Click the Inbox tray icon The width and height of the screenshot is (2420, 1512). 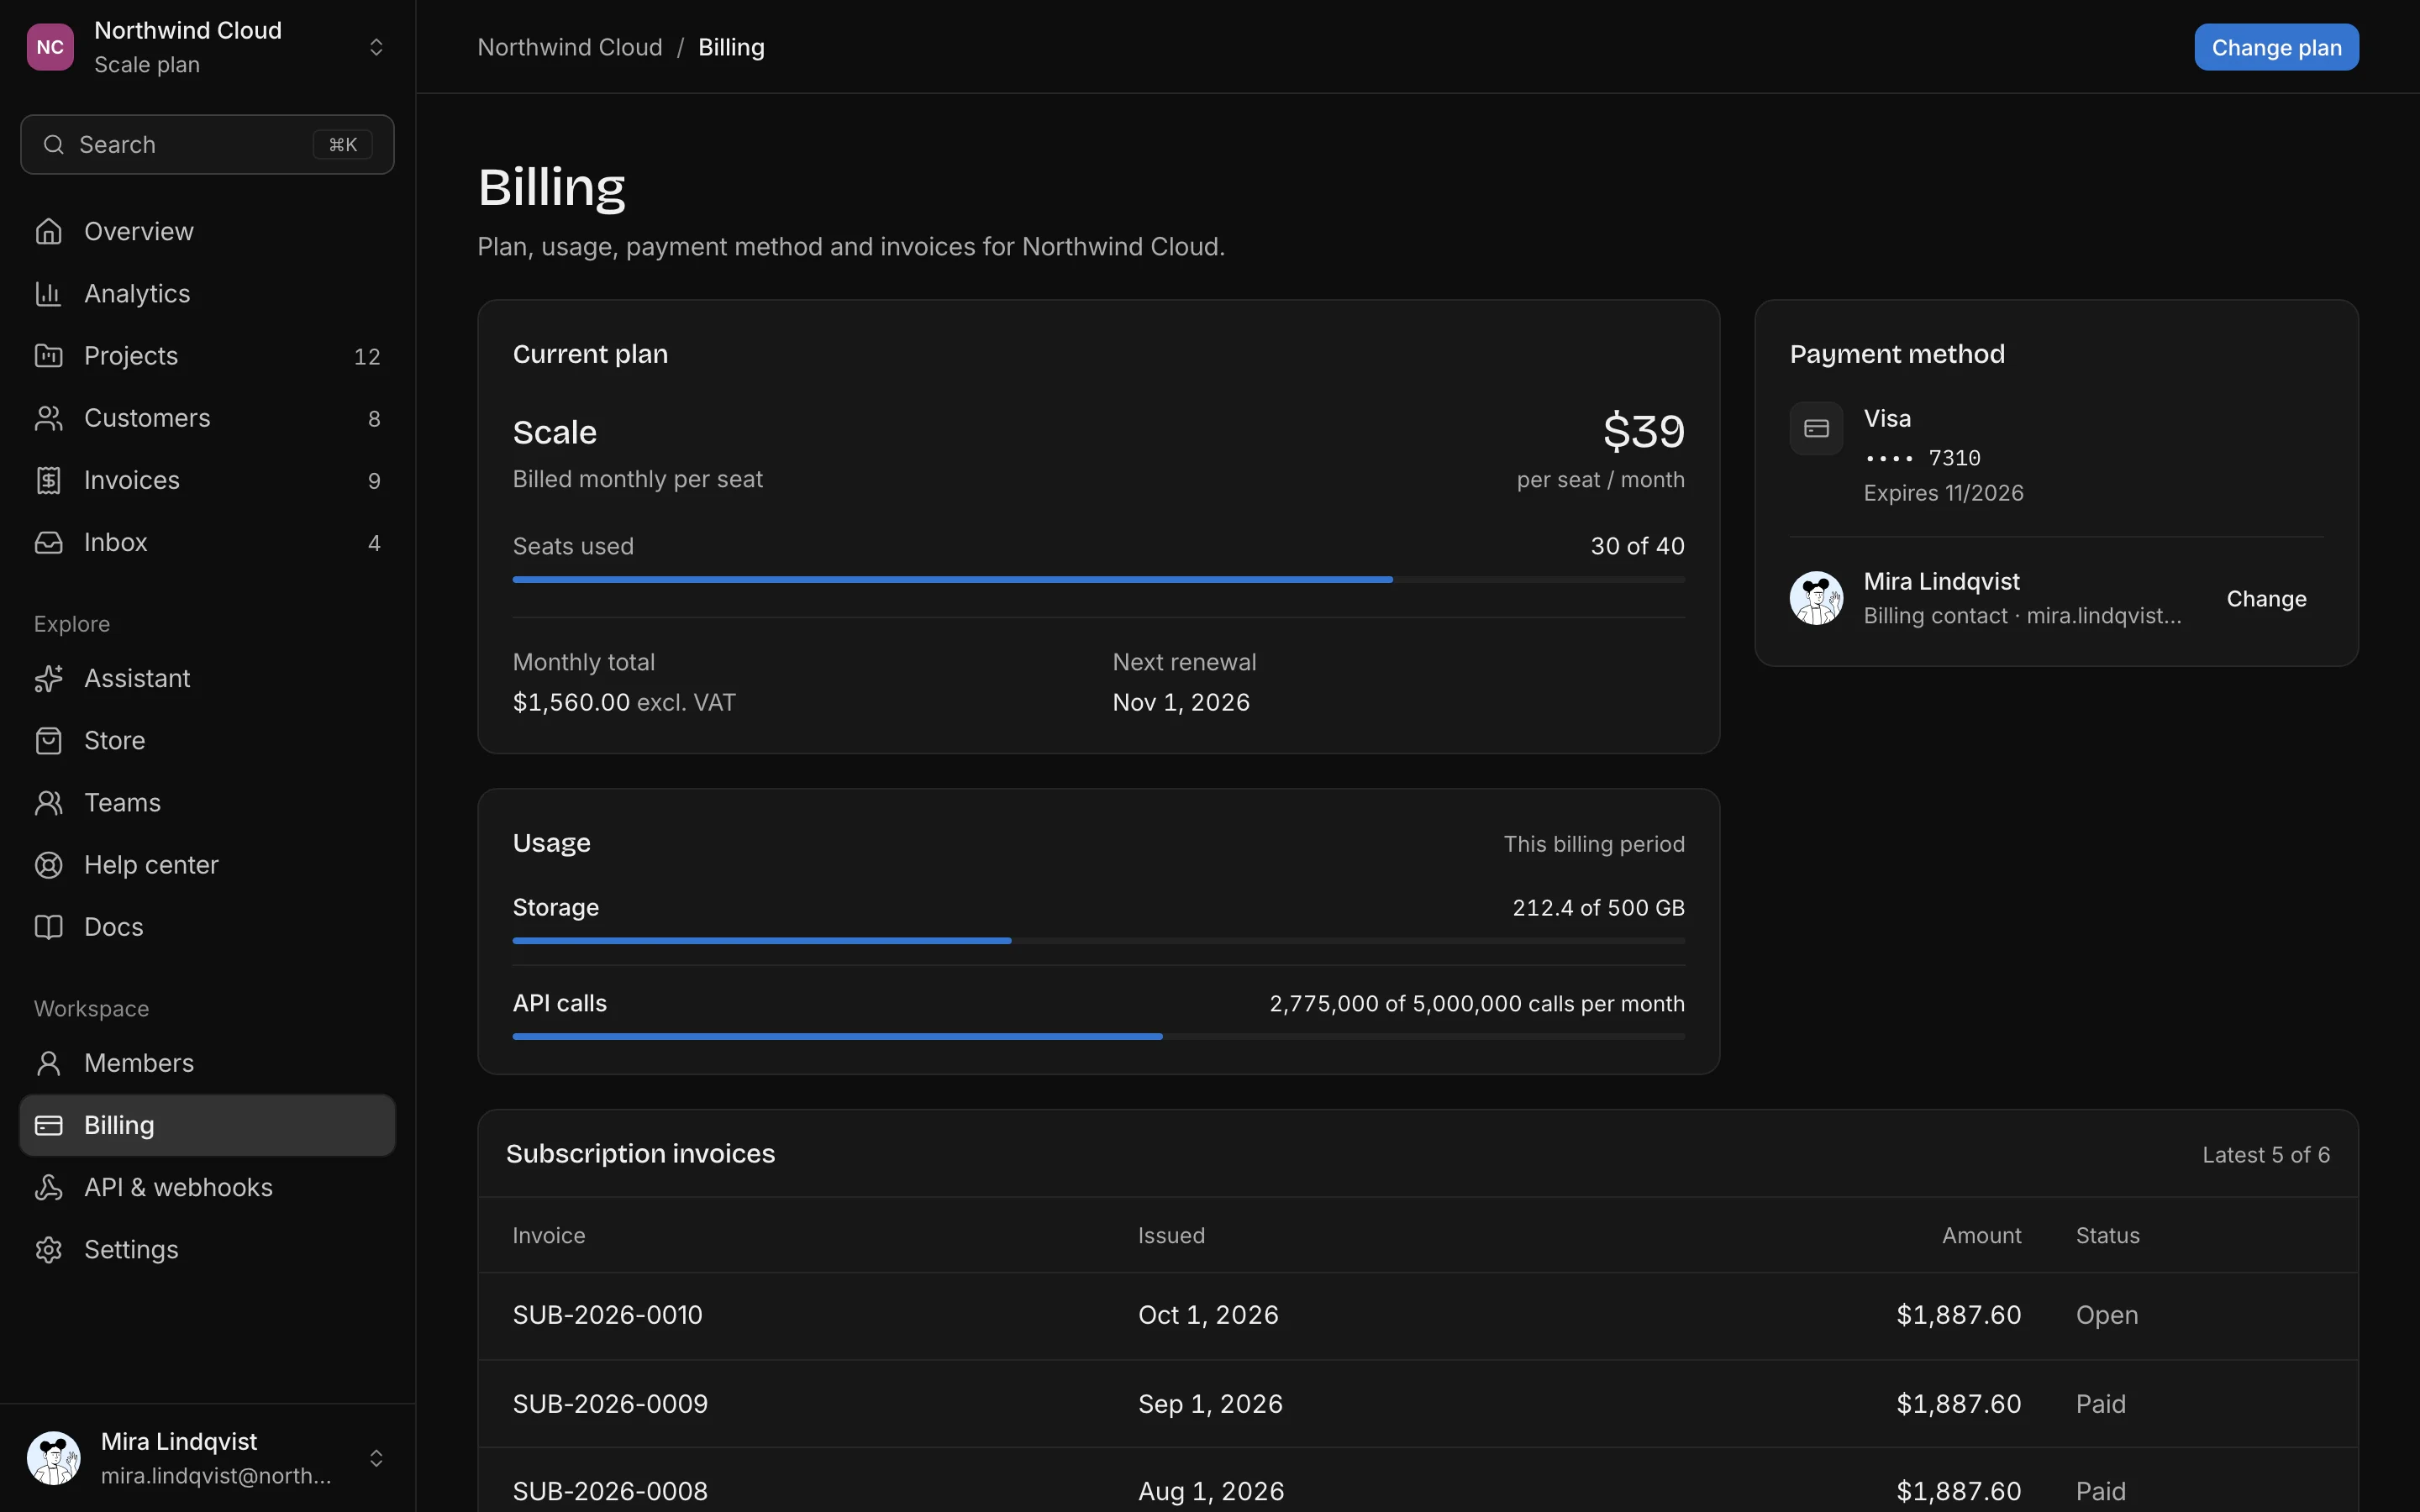(x=48, y=542)
